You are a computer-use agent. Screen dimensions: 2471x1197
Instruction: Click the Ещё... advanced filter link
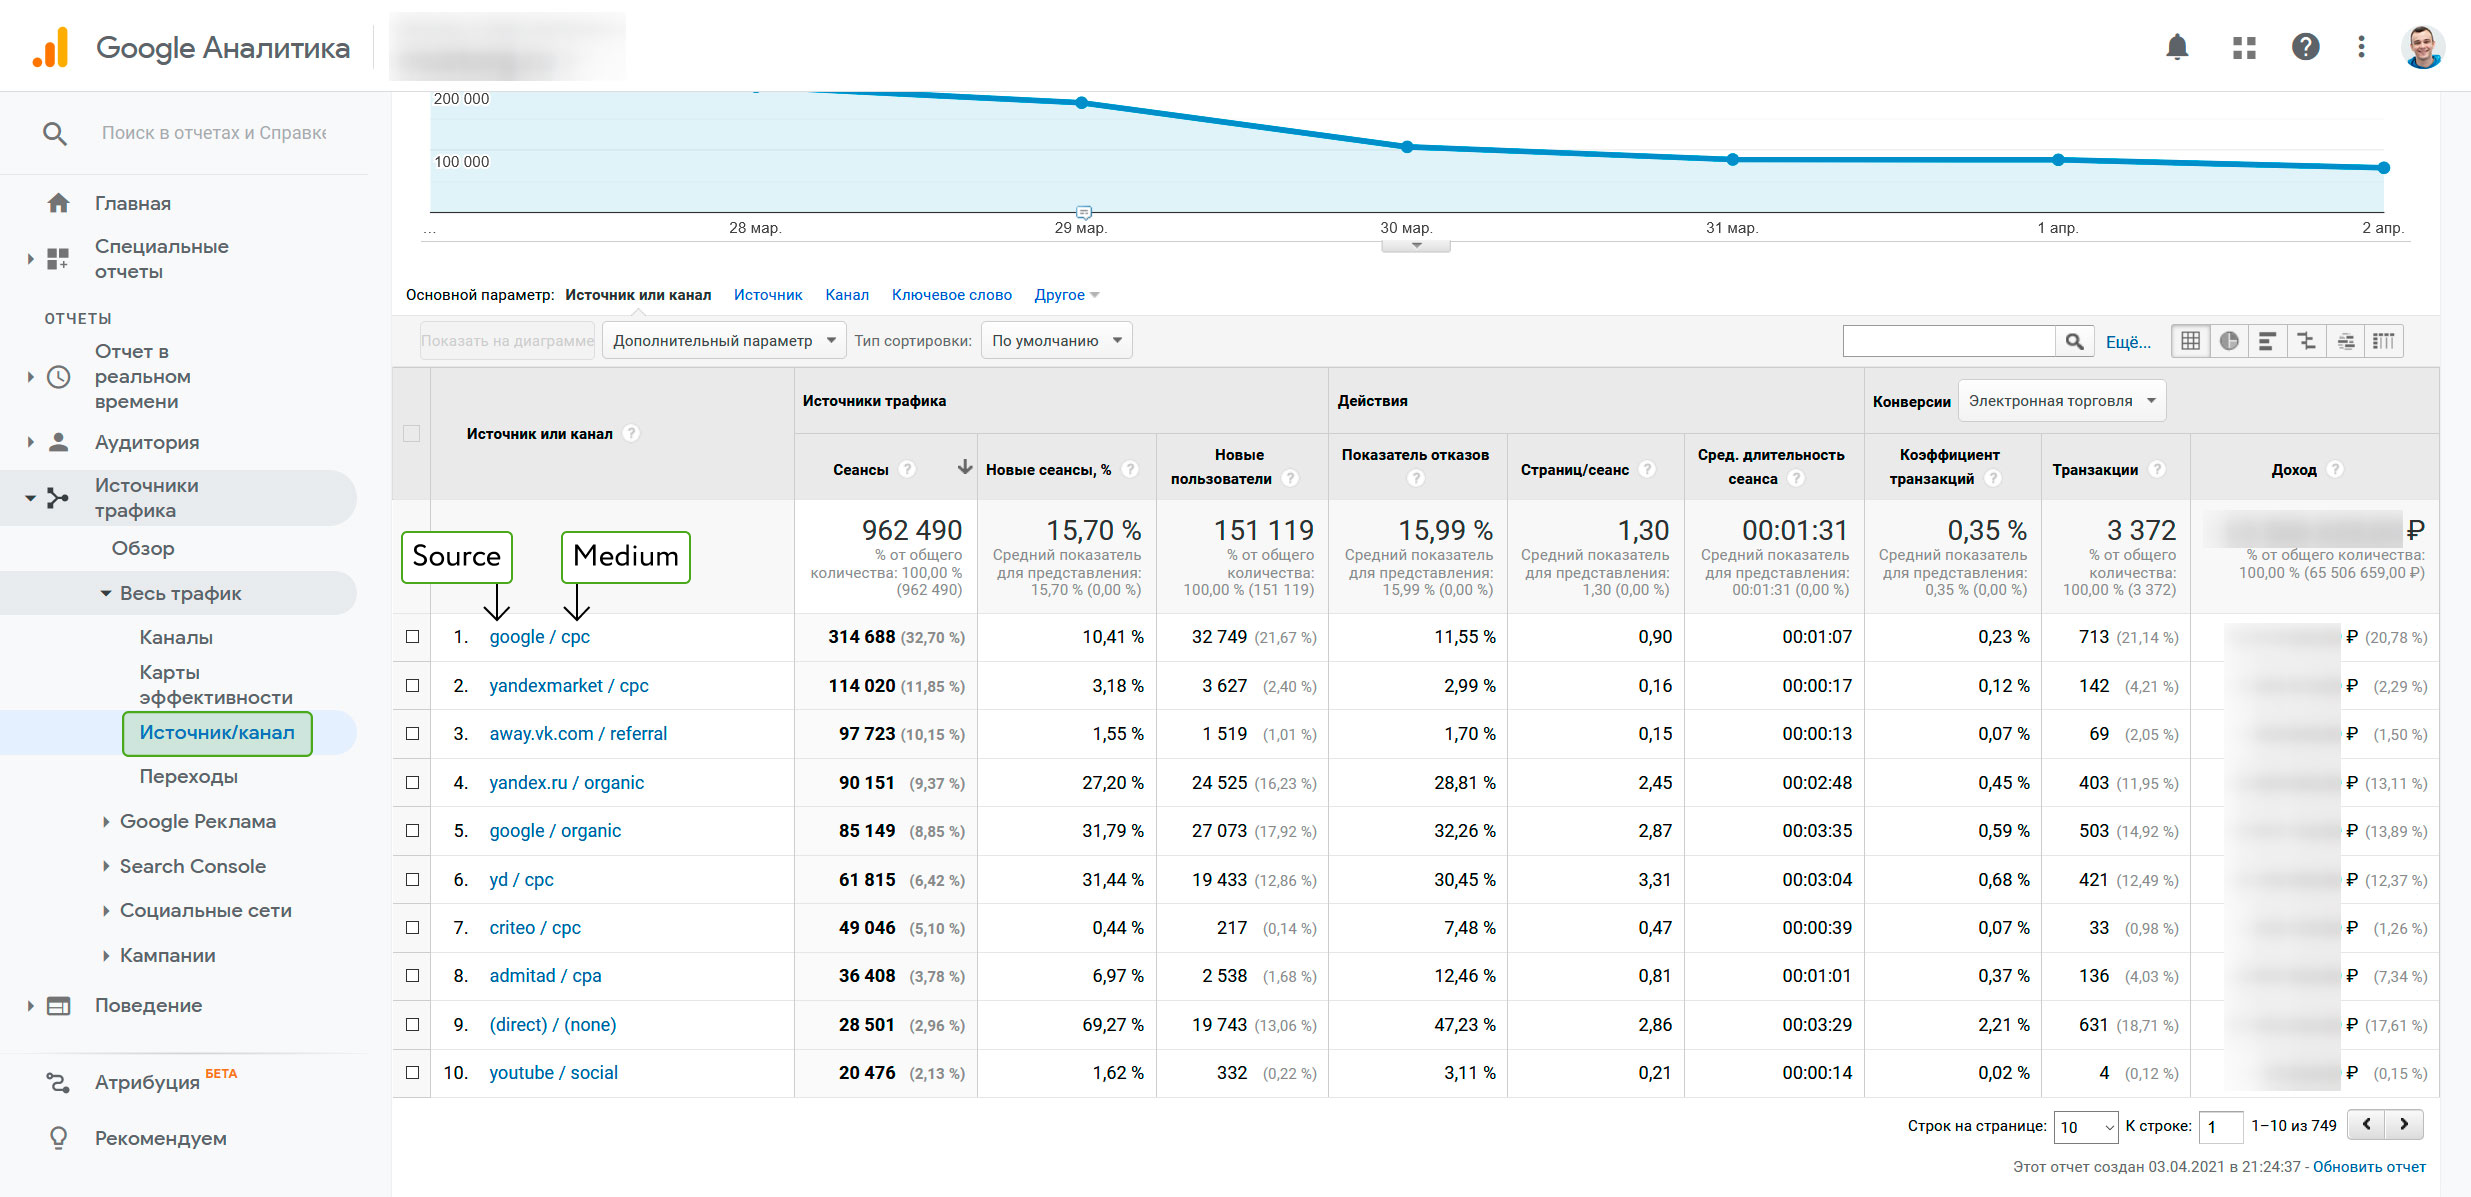[2128, 342]
